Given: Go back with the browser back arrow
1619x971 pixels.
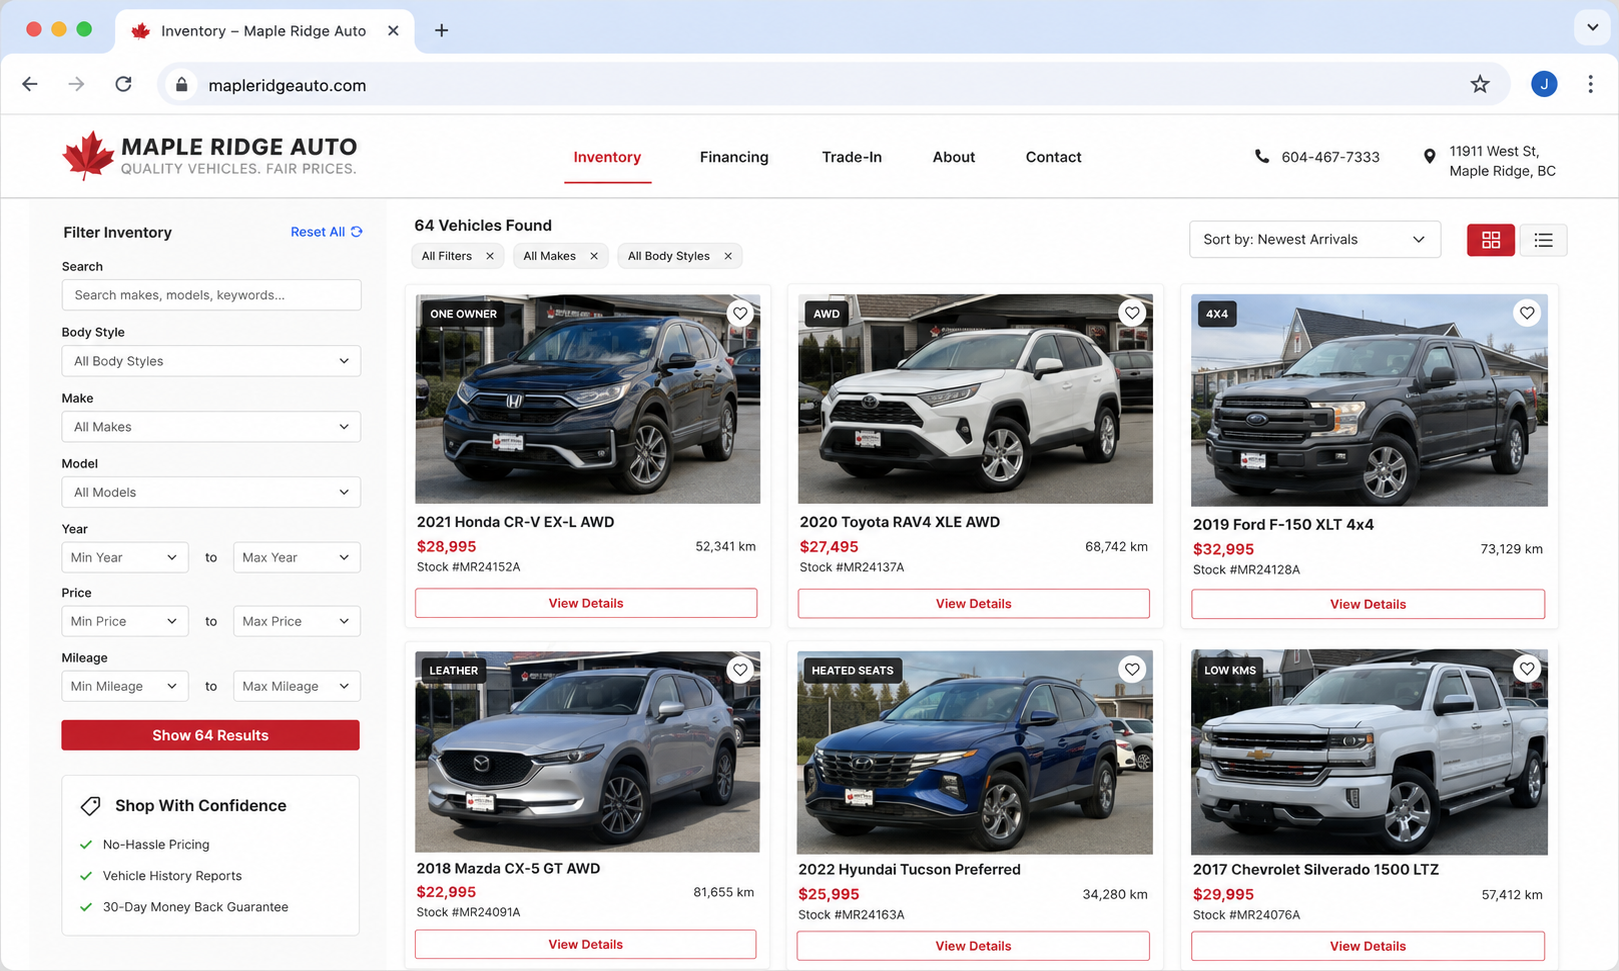Looking at the screenshot, I should point(30,84).
